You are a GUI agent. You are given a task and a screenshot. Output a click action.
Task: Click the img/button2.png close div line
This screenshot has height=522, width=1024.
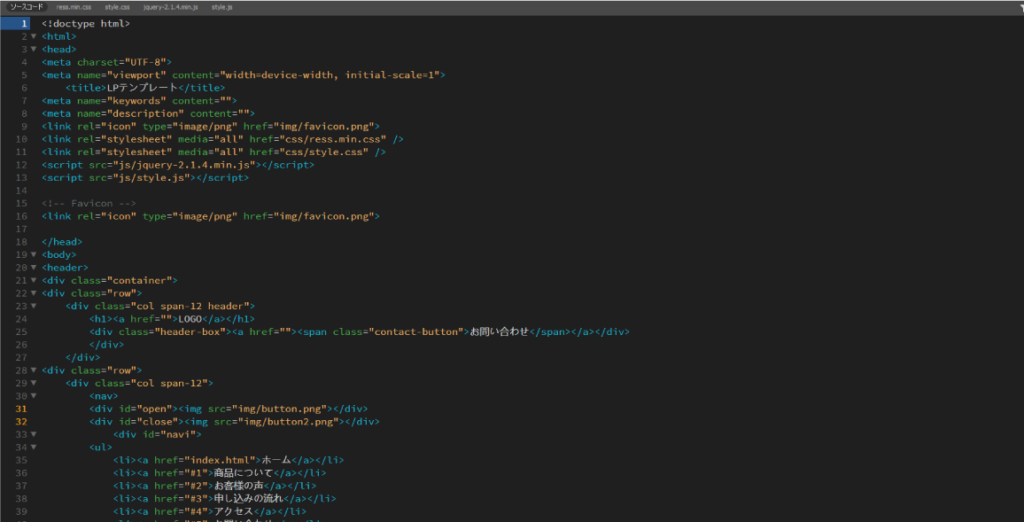(x=234, y=421)
